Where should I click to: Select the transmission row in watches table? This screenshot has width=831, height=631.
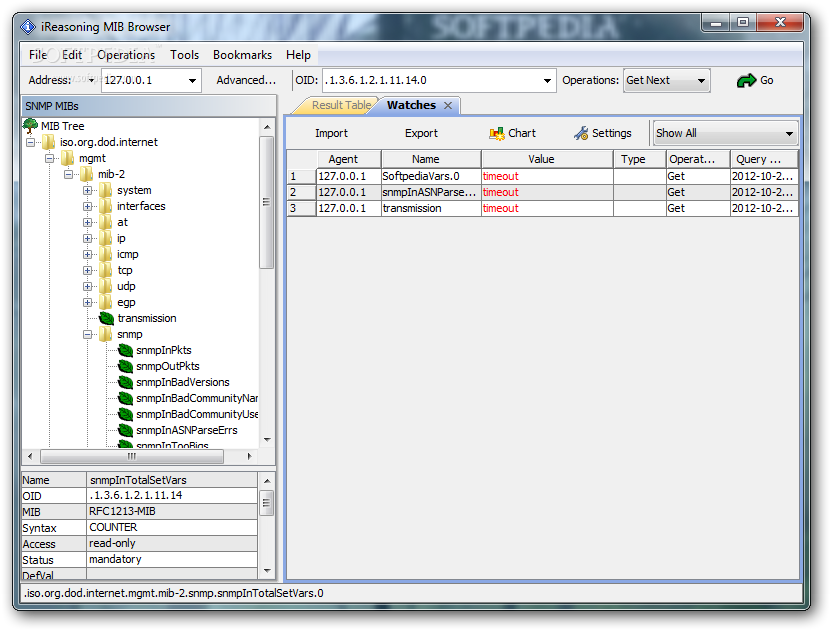(x=543, y=208)
